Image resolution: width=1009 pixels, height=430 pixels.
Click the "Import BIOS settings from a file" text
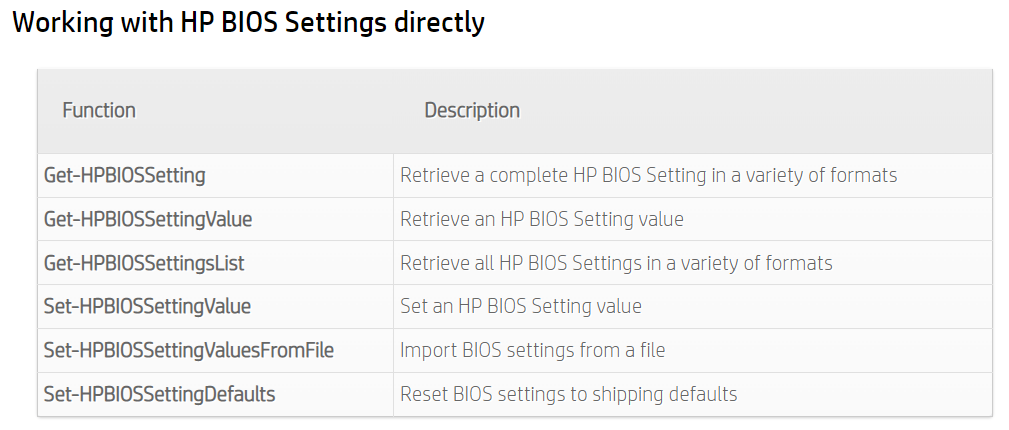pyautogui.click(x=532, y=350)
